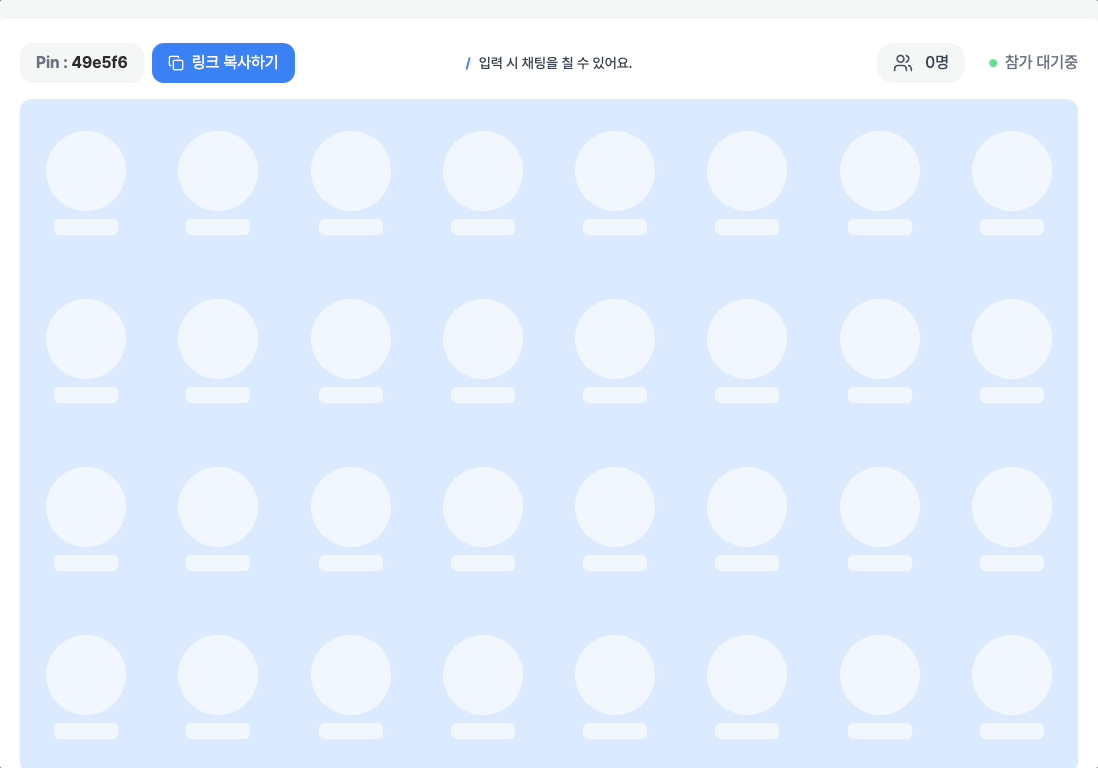
Task: Select the first avatar circle in third row
Action: pyautogui.click(x=86, y=507)
